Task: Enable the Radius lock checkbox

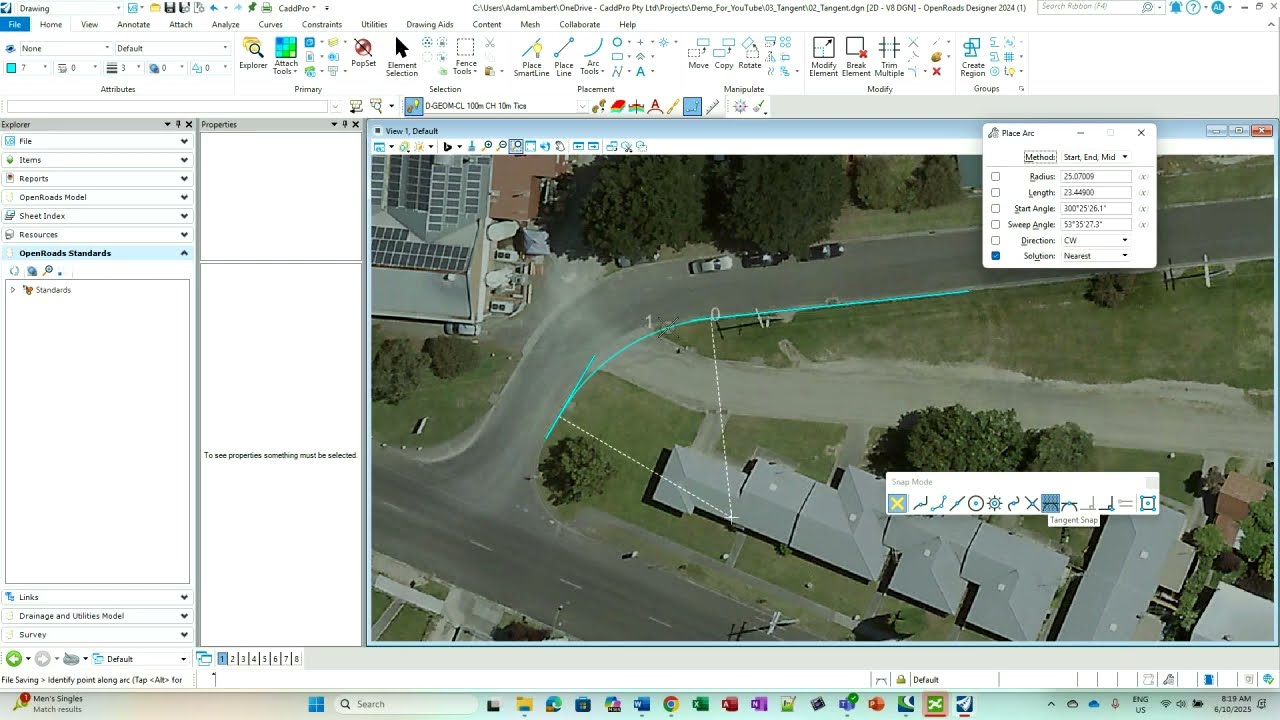Action: (x=995, y=177)
